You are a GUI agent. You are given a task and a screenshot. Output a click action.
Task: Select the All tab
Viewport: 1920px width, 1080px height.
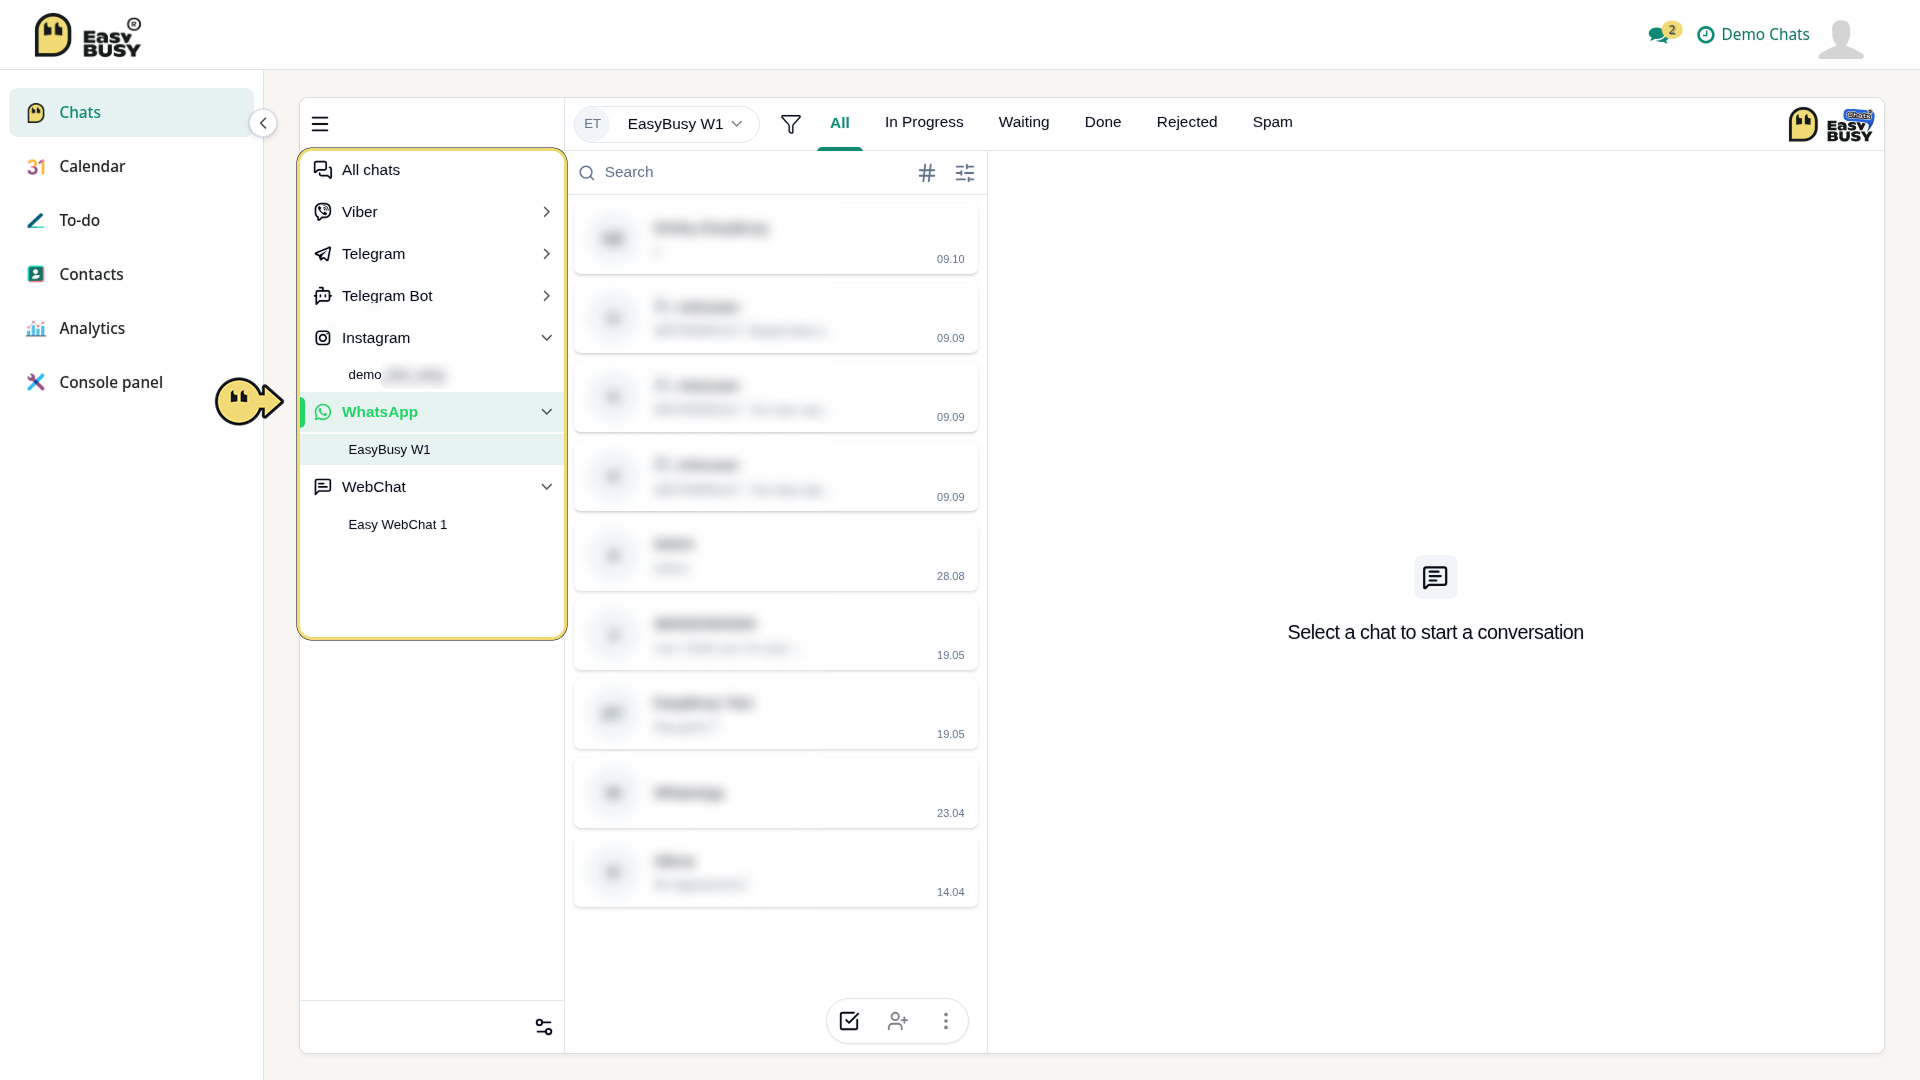tap(840, 122)
